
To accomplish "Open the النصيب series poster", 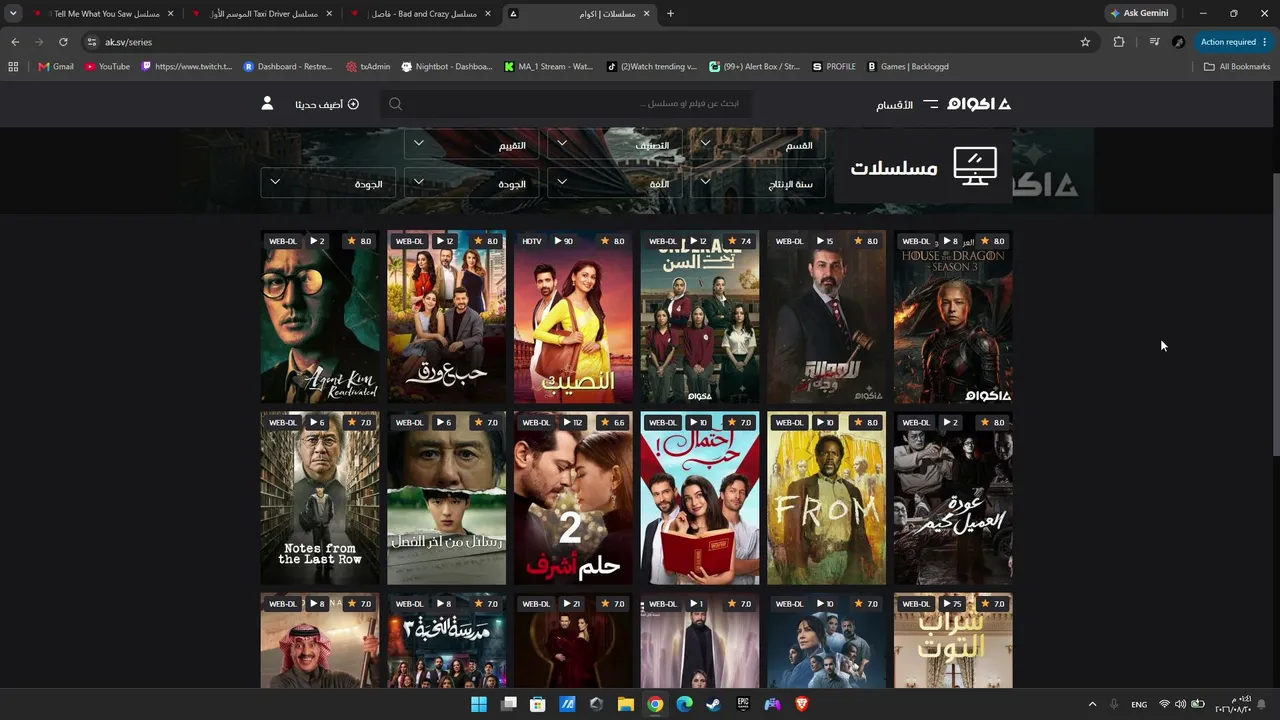I will click(x=573, y=317).
